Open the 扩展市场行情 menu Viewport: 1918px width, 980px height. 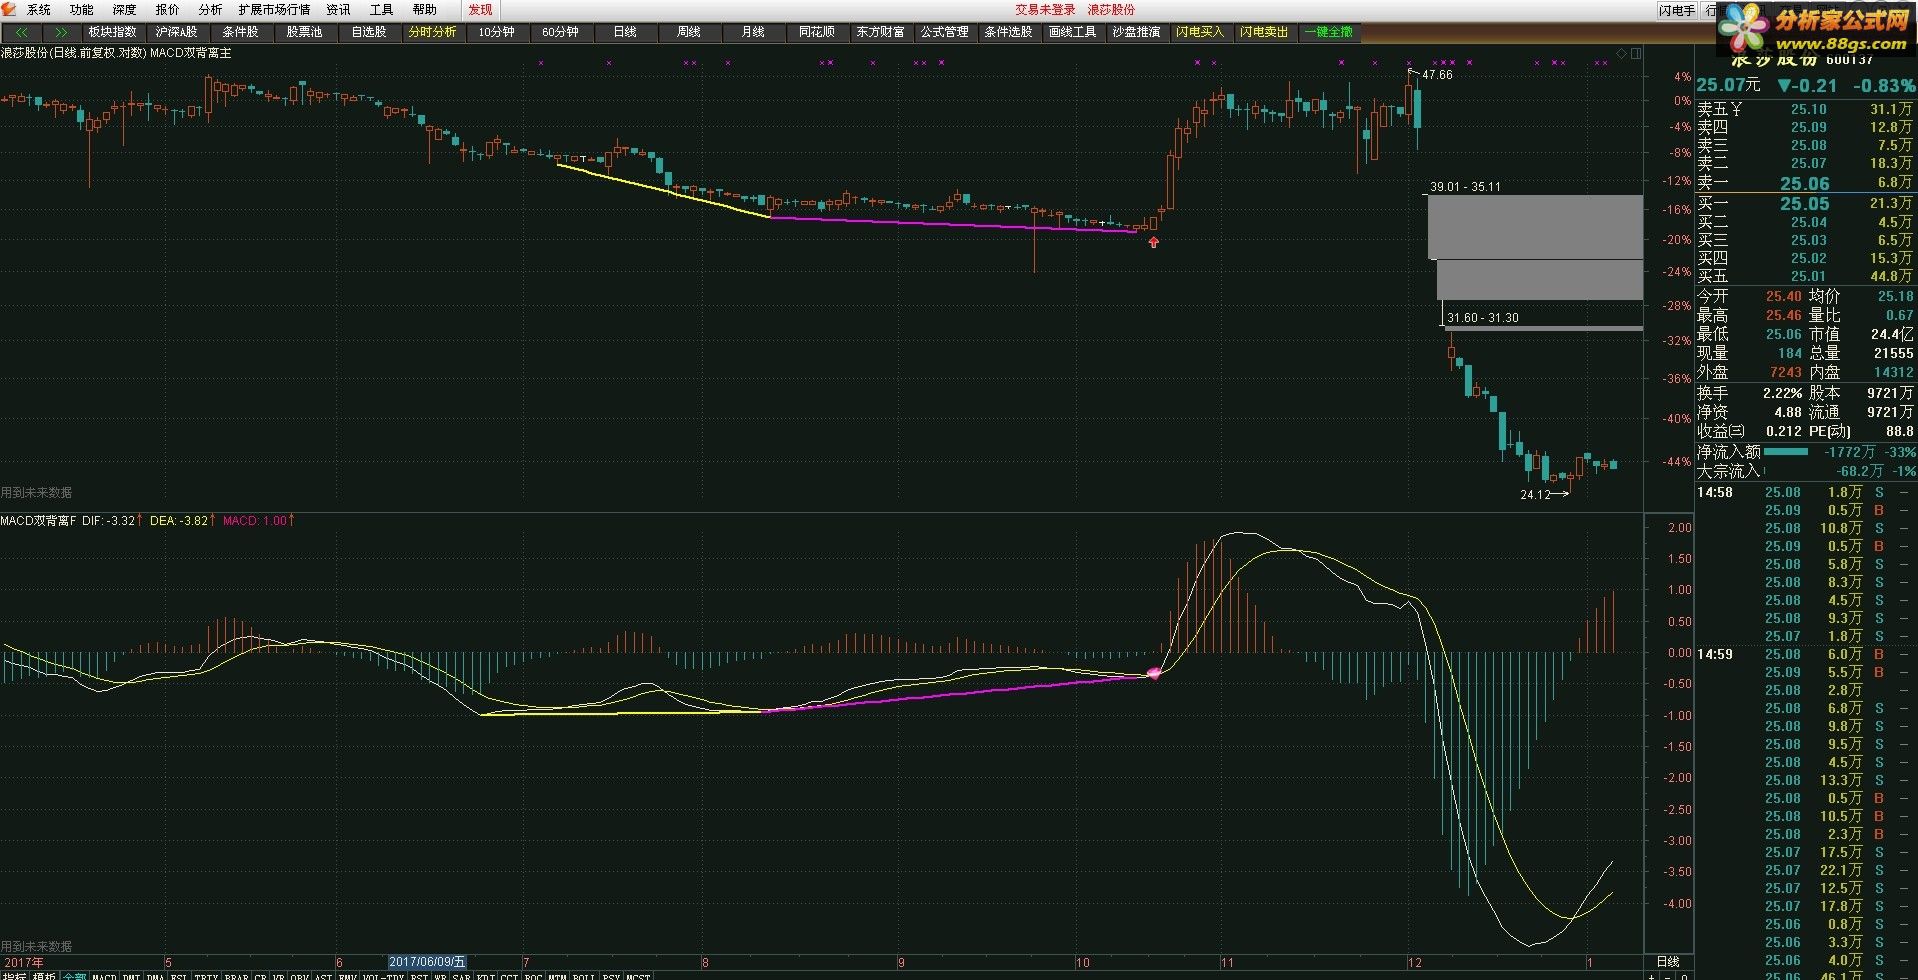274,9
